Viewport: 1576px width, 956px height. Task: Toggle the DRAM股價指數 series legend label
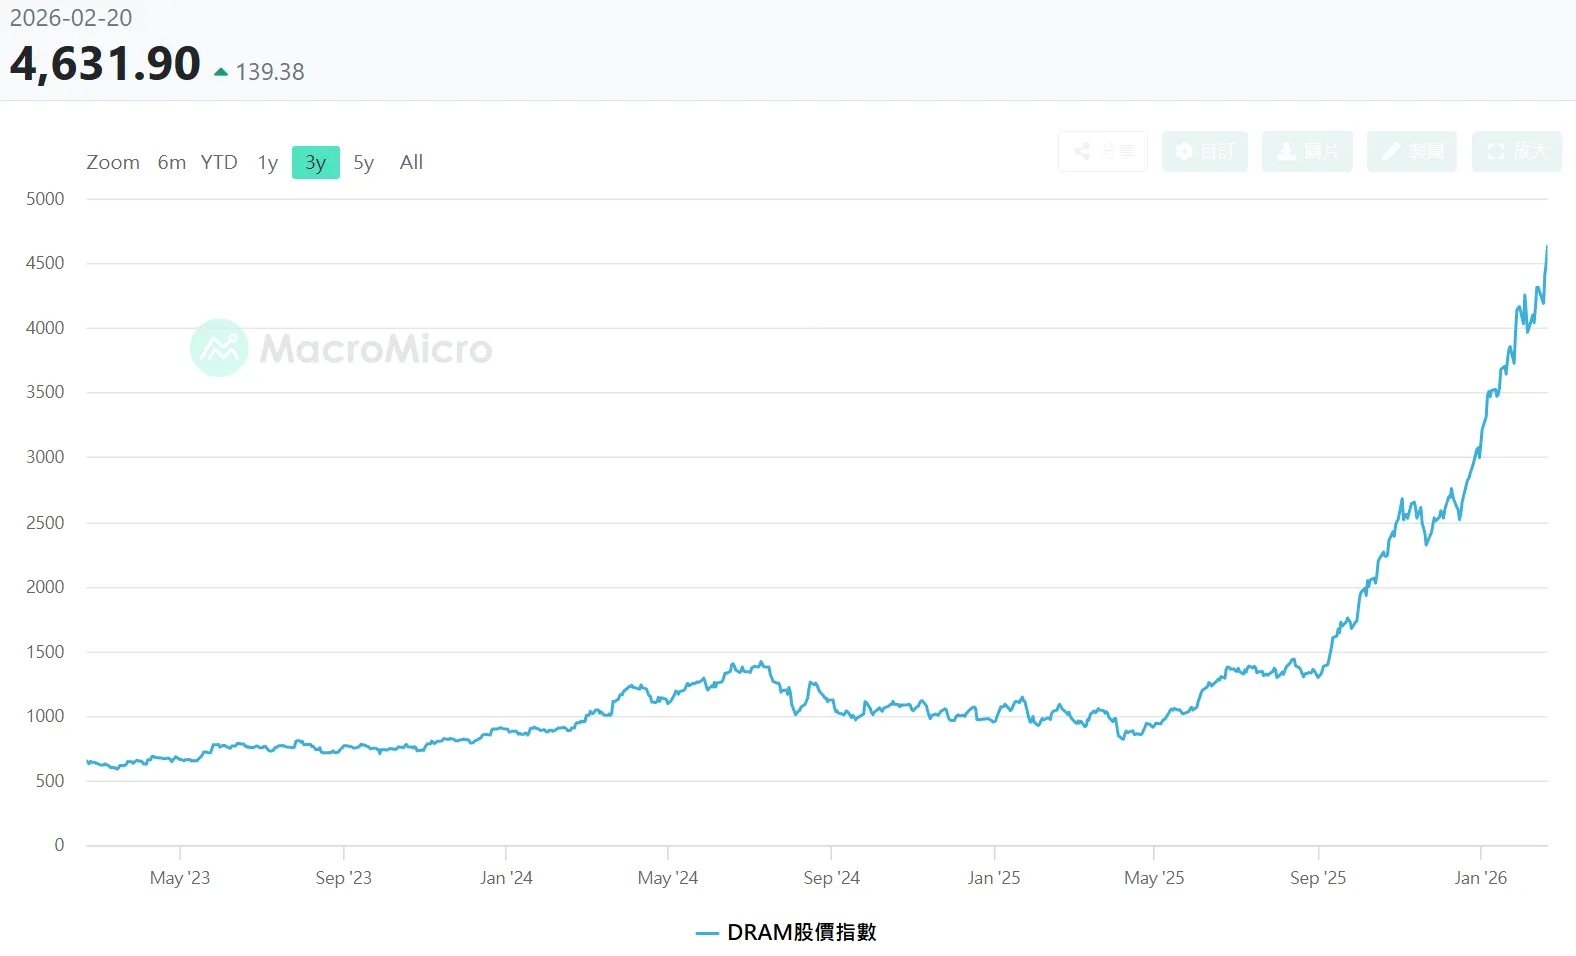click(801, 933)
